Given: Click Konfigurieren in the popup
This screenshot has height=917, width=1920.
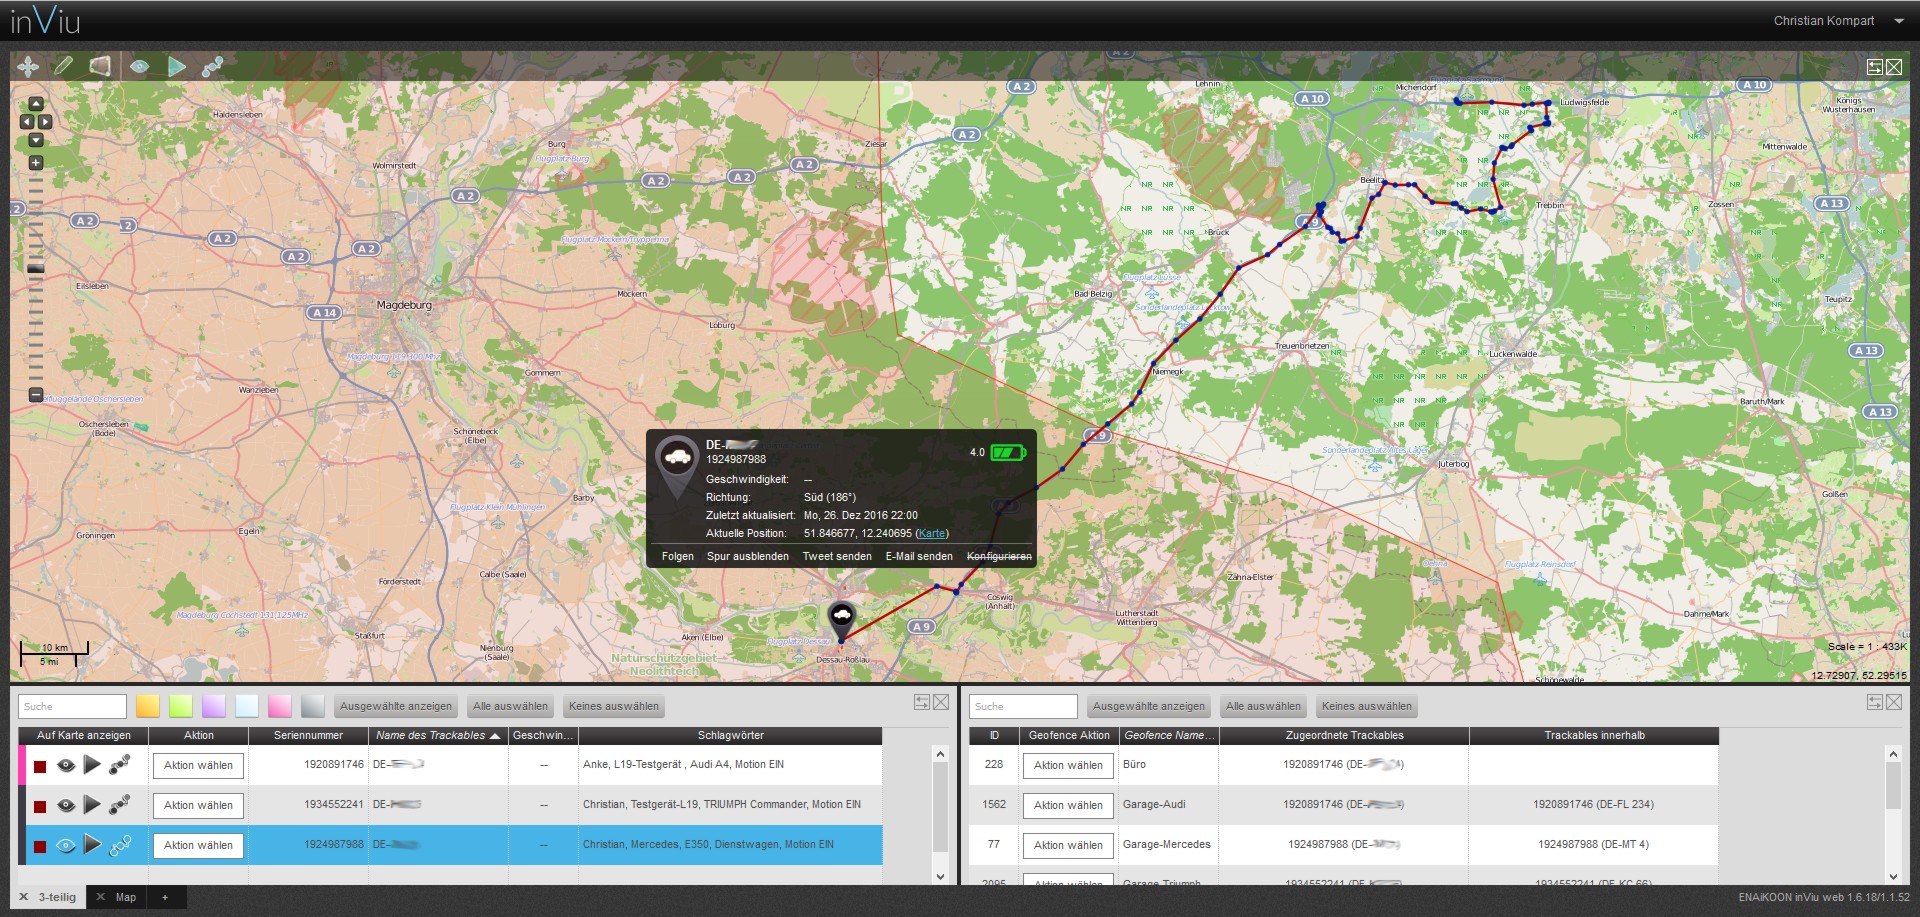Looking at the screenshot, I should (x=999, y=556).
